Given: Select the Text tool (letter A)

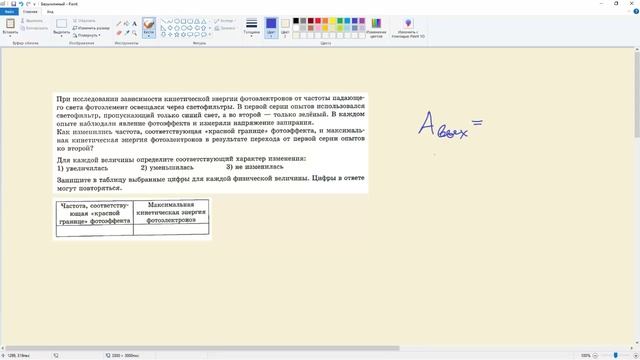Looking at the screenshot, I should 134,24.
